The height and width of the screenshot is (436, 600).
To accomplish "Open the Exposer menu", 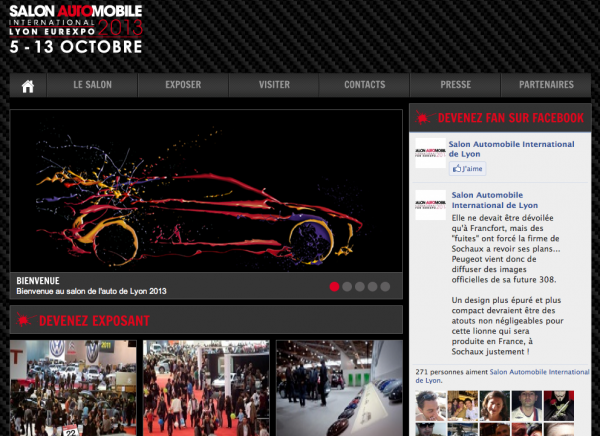I will (x=183, y=86).
